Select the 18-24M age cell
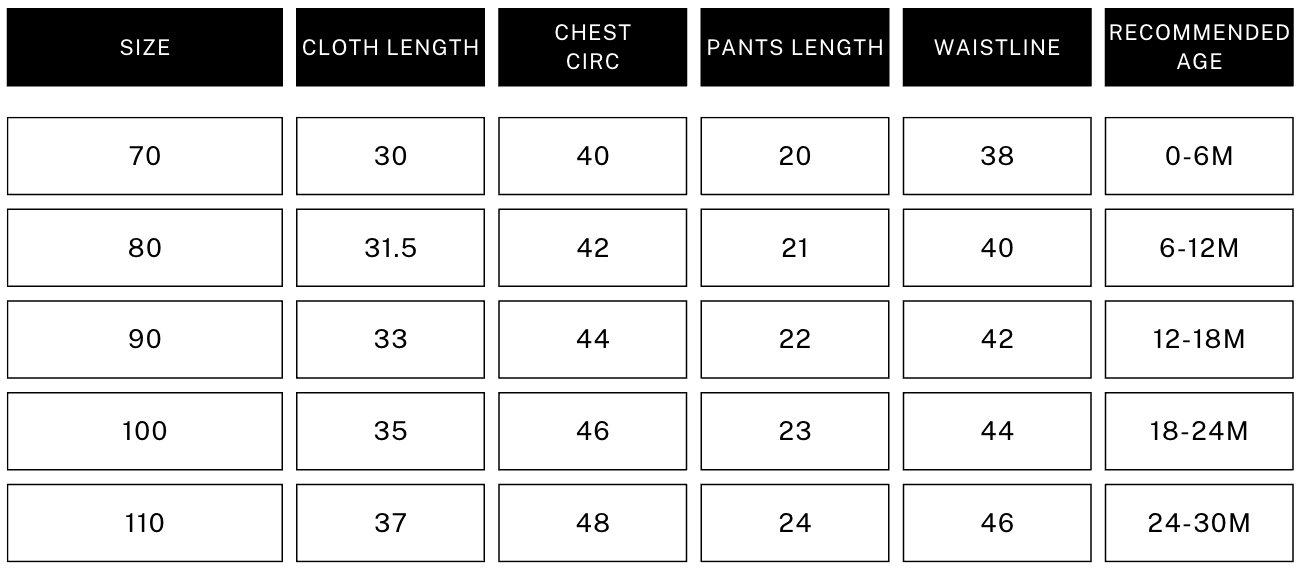The image size is (1300, 570). point(1199,431)
